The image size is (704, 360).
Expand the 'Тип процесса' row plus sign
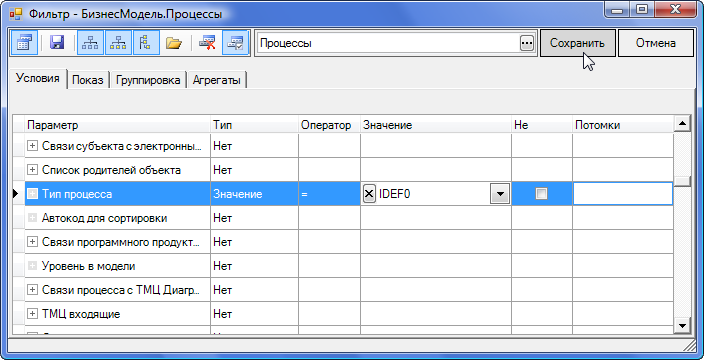tap(32, 194)
